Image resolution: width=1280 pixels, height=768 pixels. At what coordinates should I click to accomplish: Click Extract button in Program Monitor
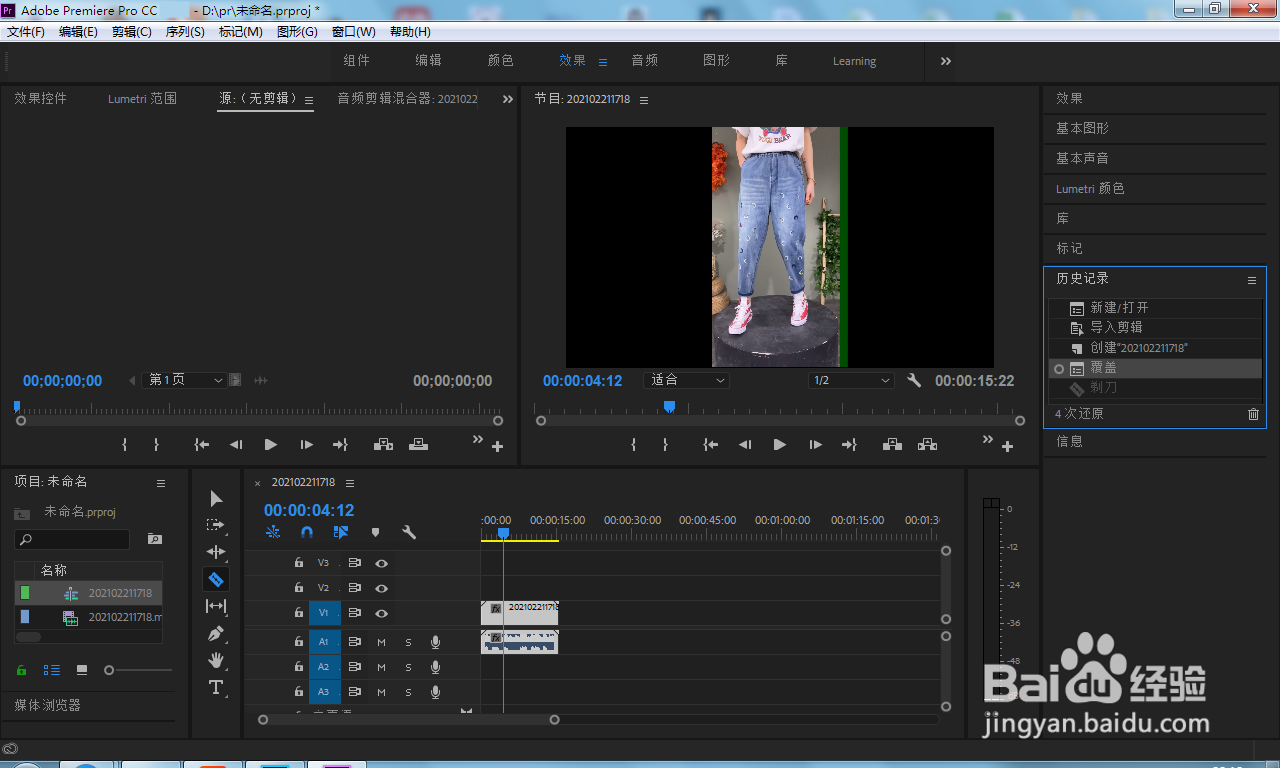coord(927,445)
